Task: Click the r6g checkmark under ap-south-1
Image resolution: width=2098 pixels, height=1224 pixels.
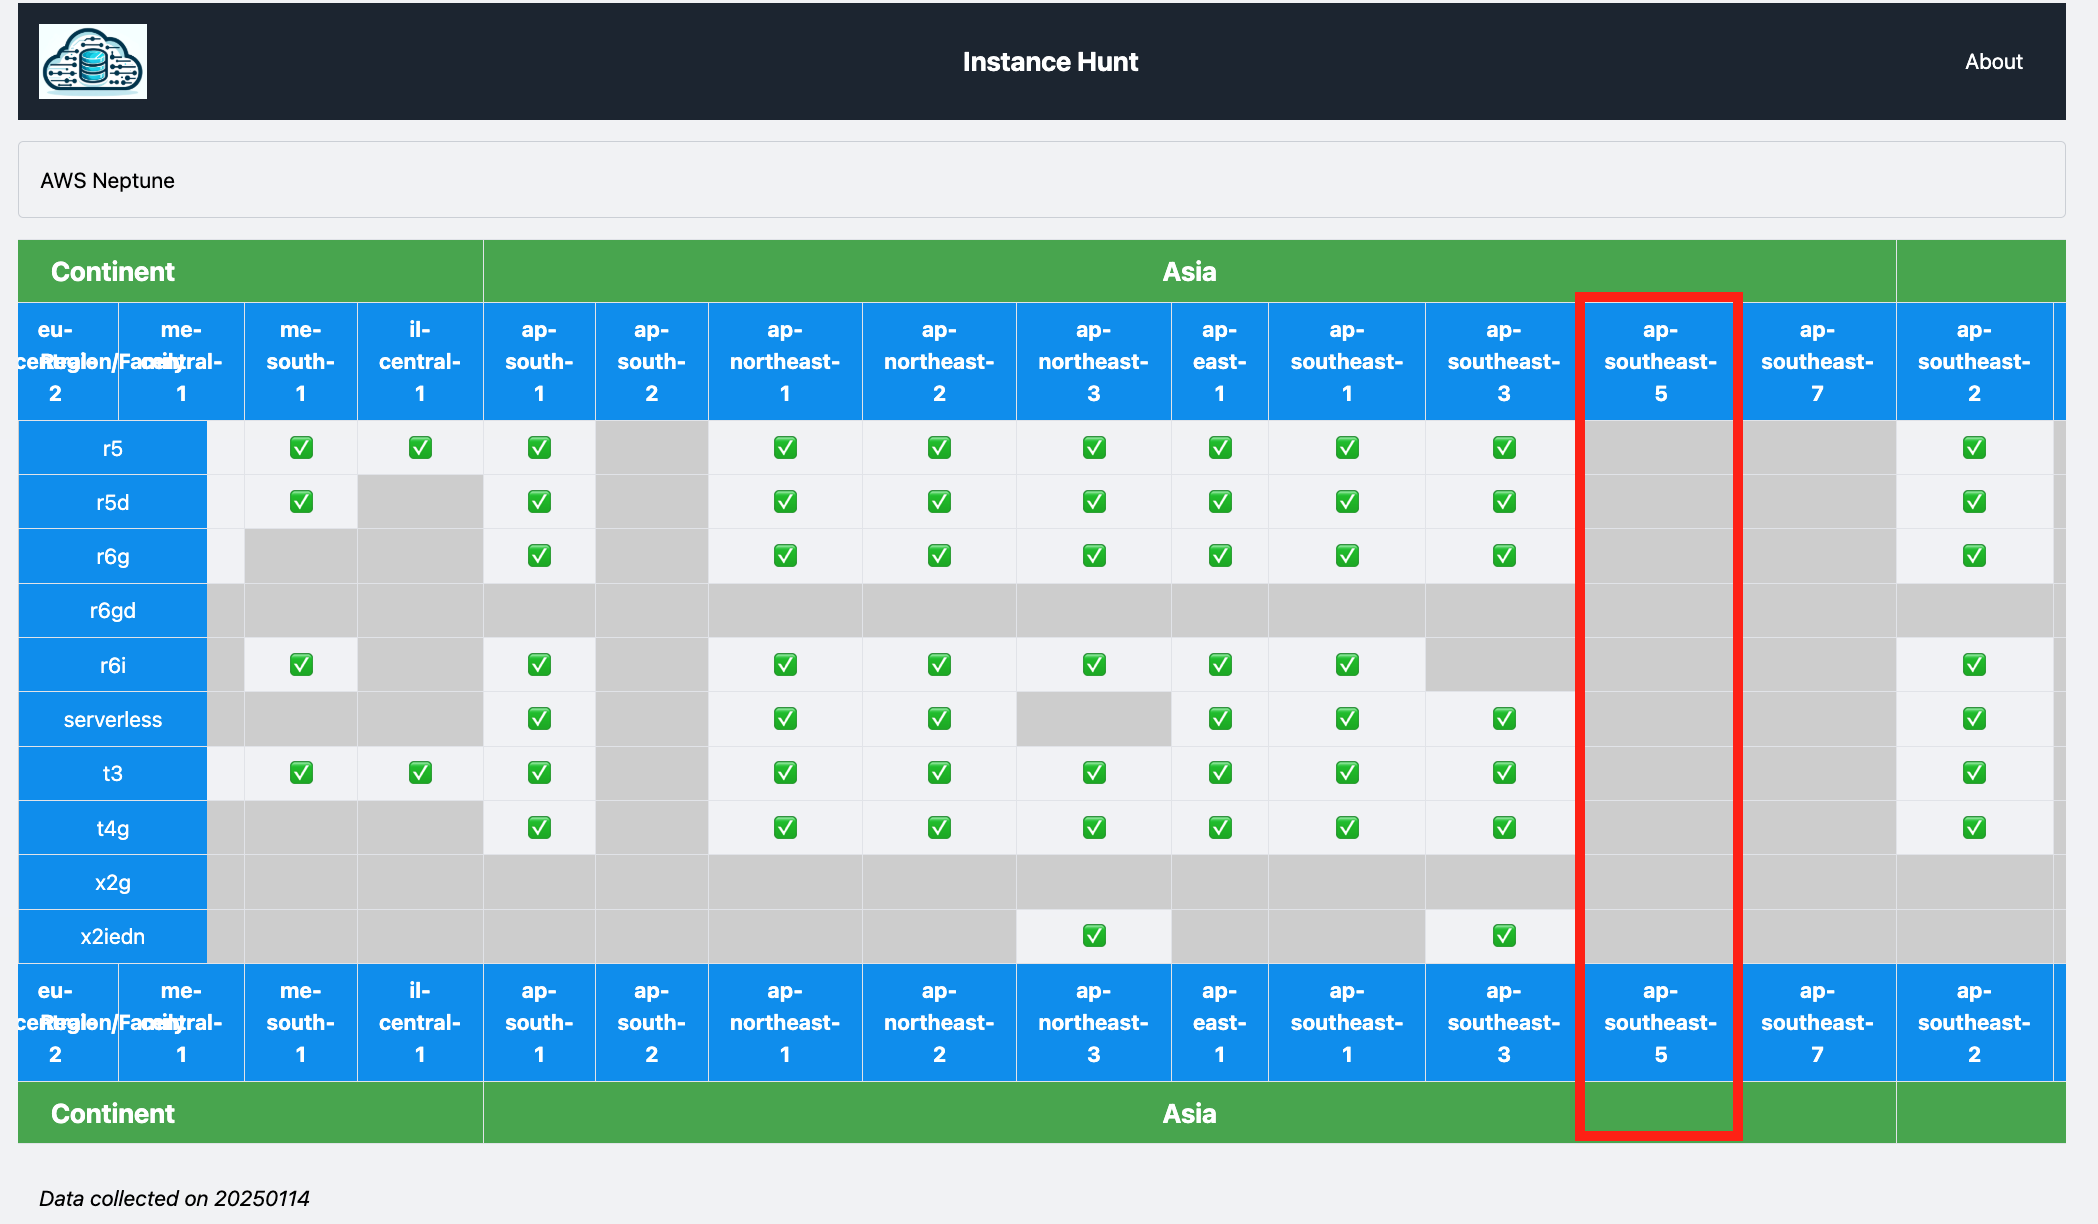Action: tap(539, 555)
